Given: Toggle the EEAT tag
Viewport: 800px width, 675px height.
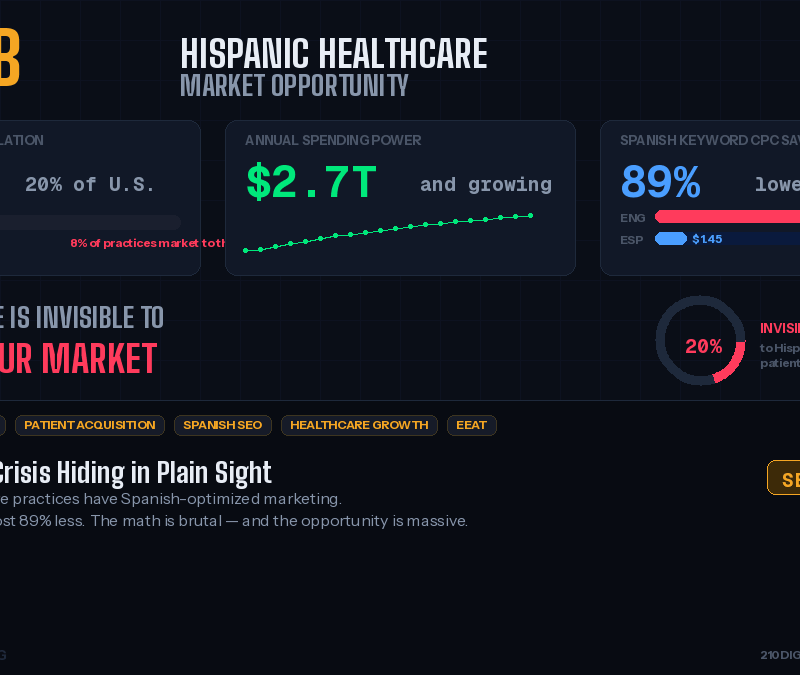Looking at the screenshot, I should click(x=471, y=425).
